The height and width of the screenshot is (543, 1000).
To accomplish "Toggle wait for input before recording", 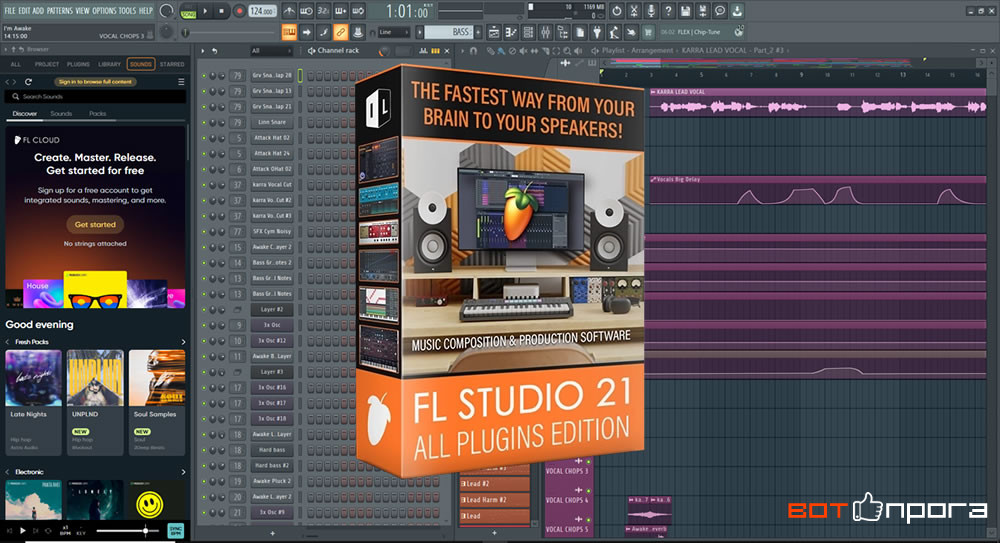I will tap(307, 11).
